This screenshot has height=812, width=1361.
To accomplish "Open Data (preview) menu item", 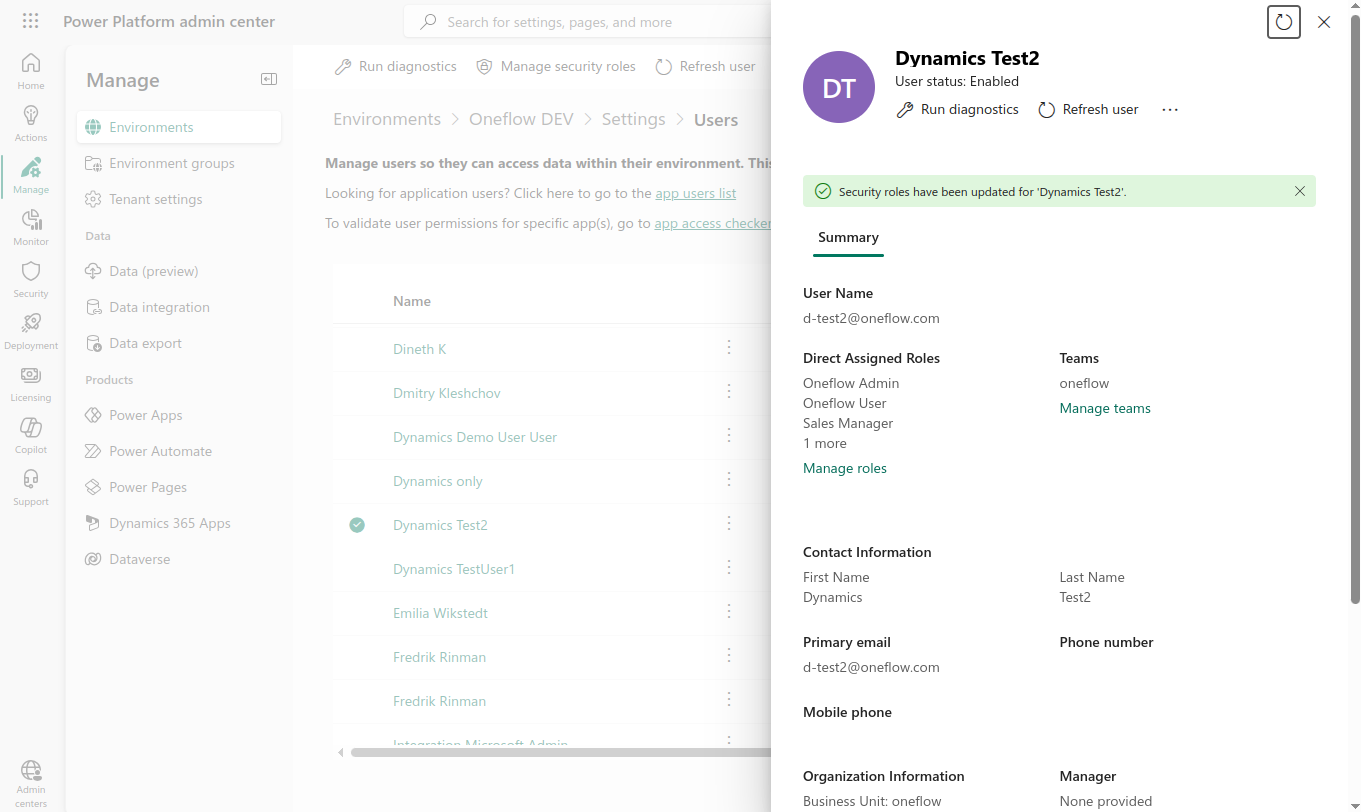I will tap(179, 271).
